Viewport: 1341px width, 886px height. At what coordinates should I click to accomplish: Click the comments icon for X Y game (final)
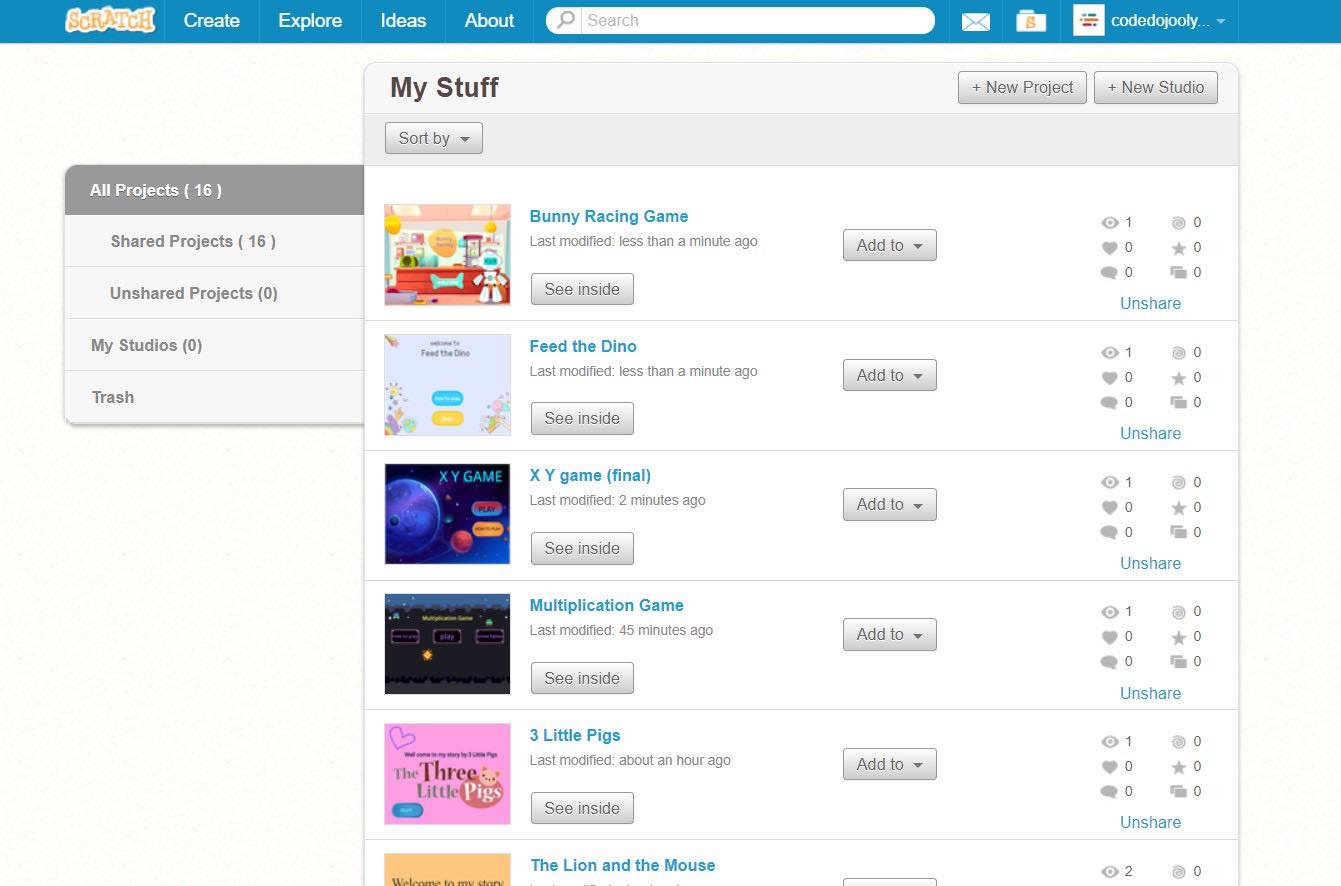(1109, 532)
